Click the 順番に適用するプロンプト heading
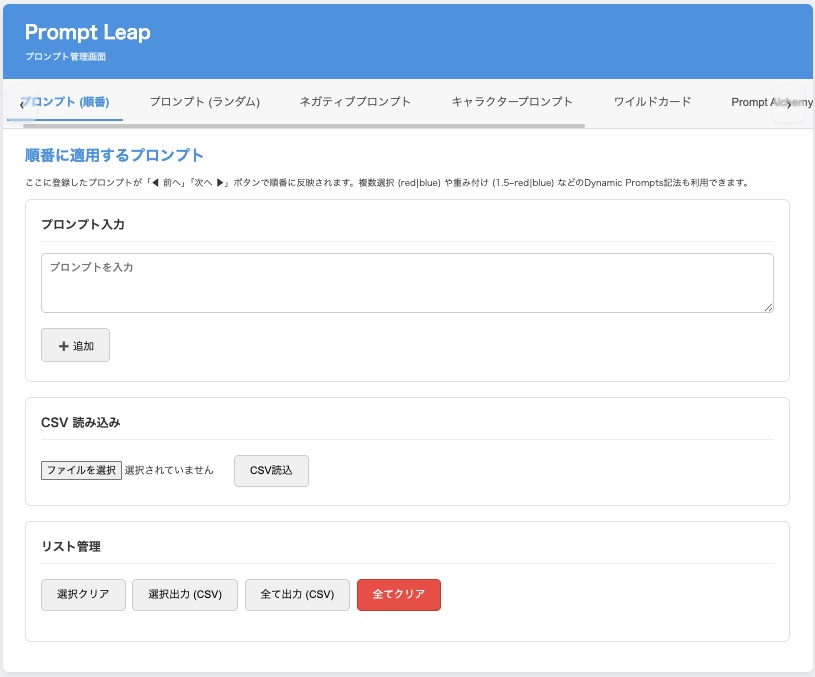The image size is (815, 677). click(114, 155)
